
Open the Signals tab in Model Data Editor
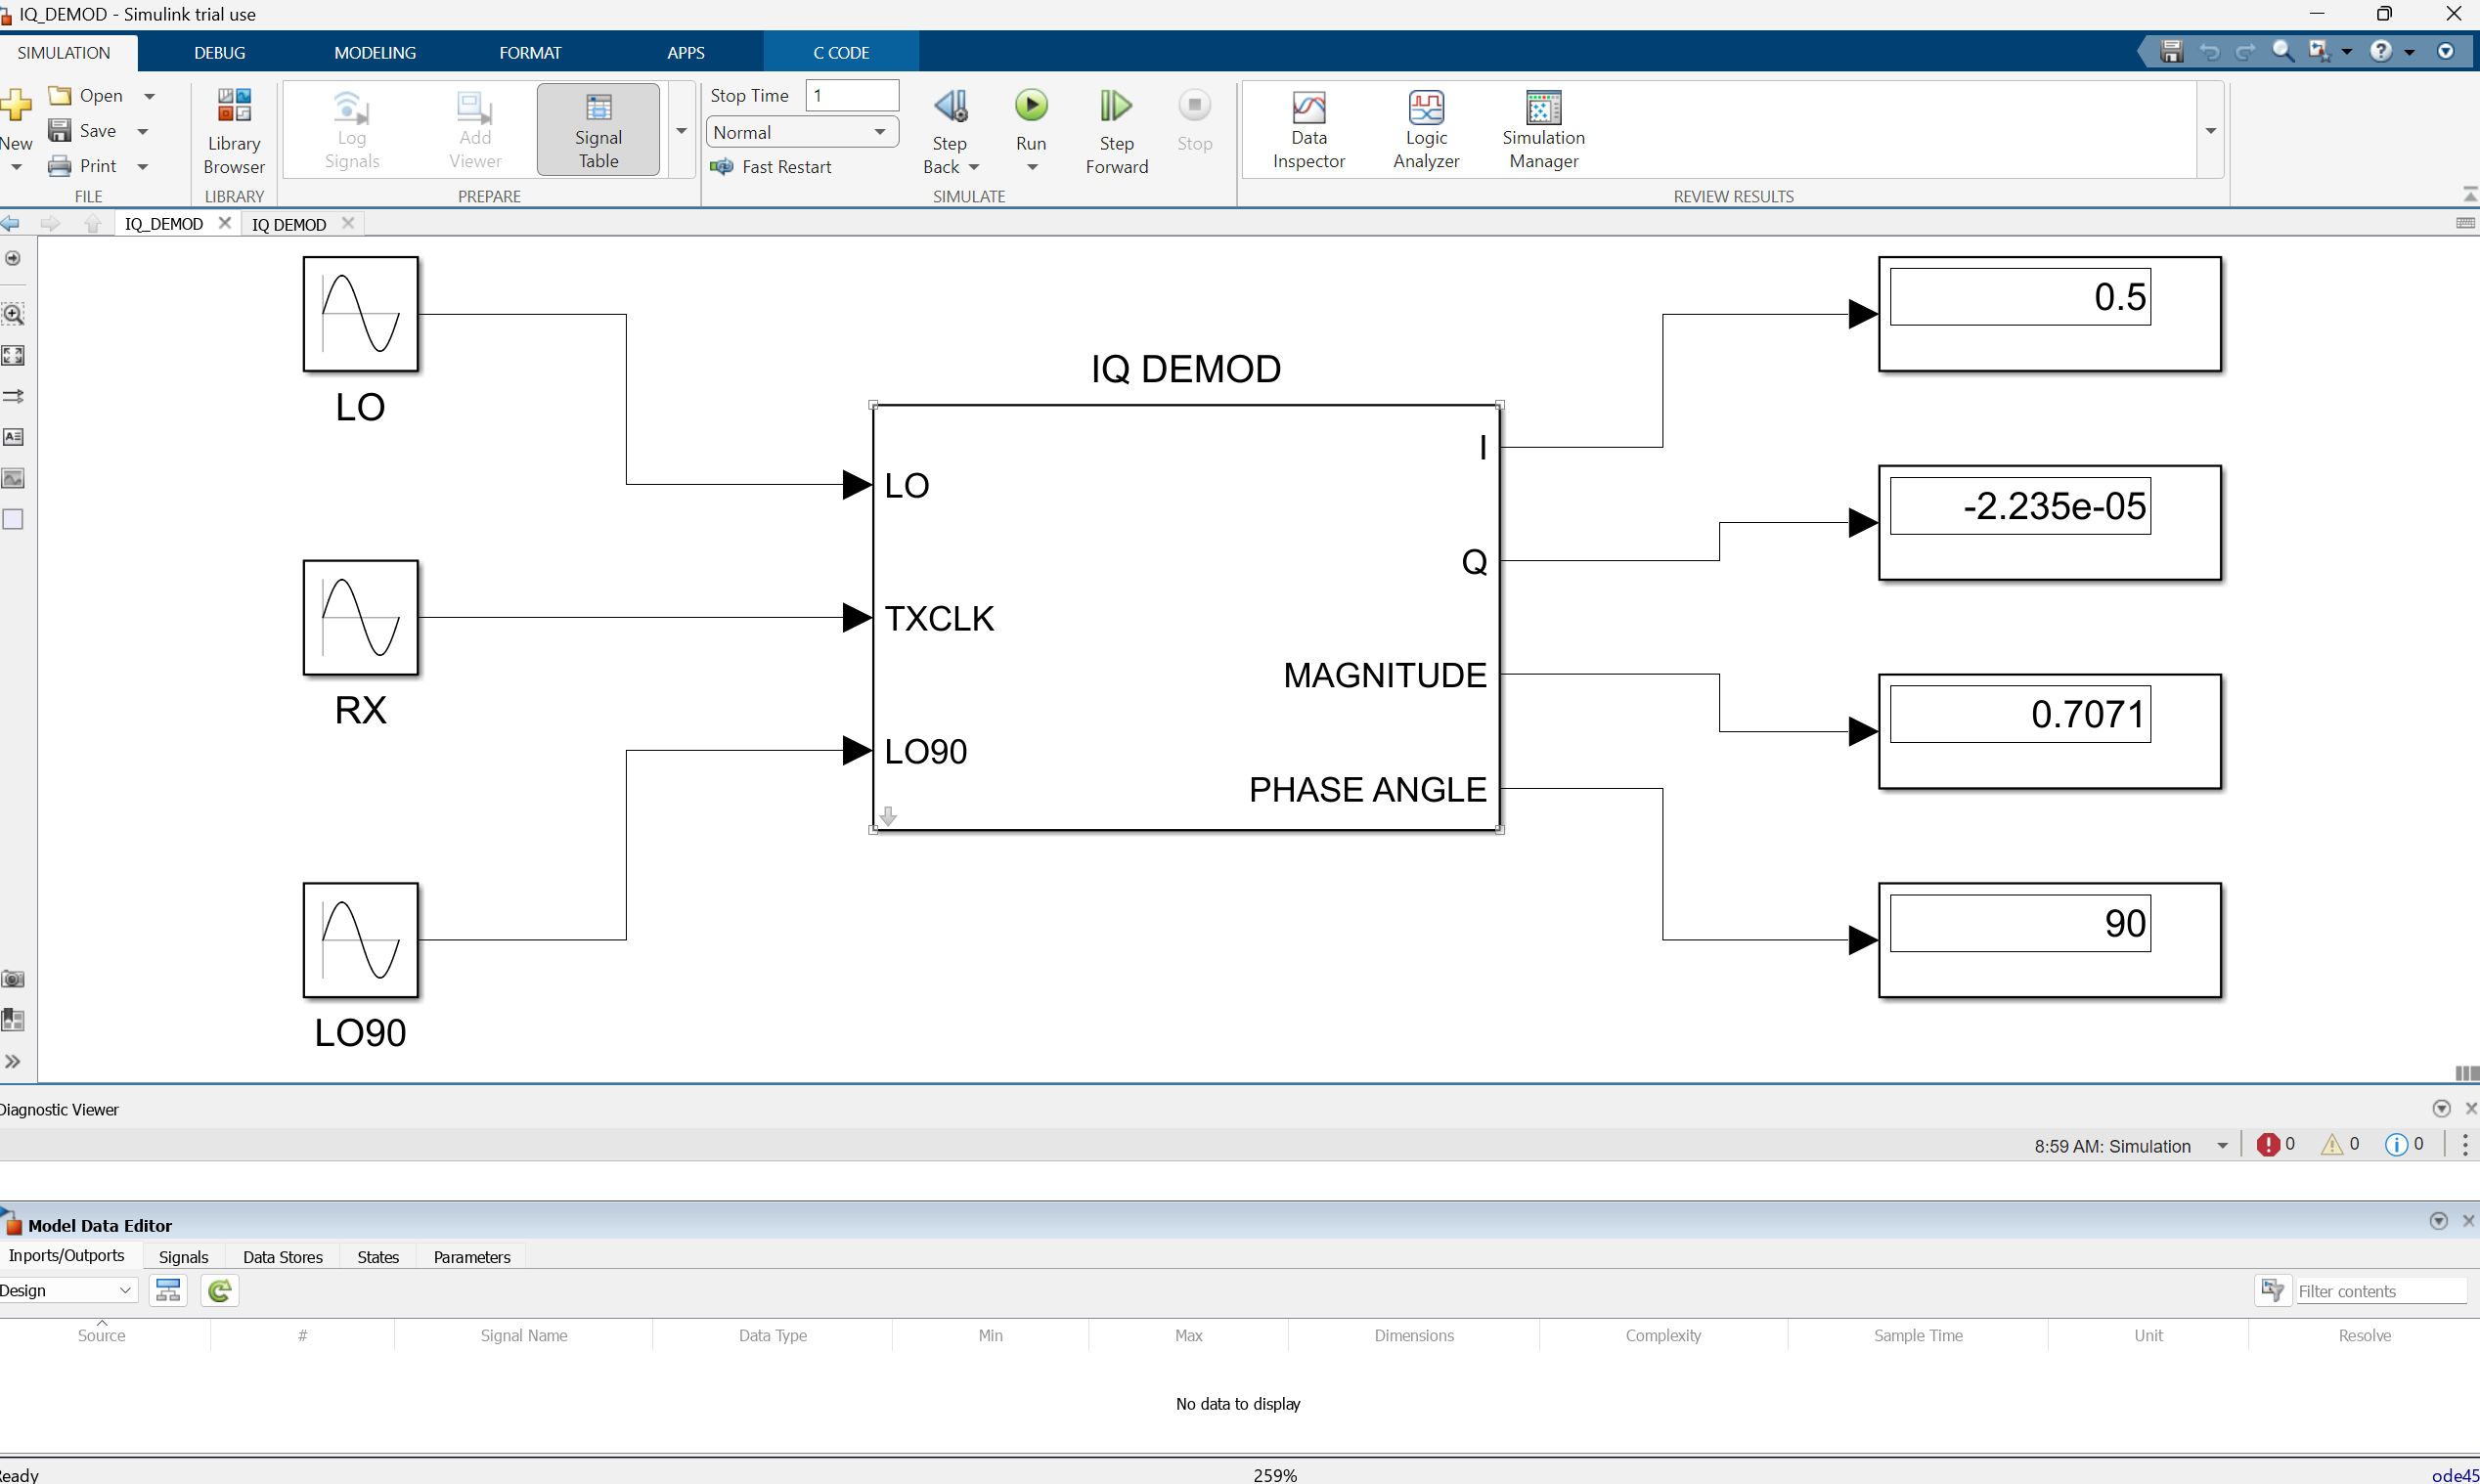click(x=184, y=1257)
